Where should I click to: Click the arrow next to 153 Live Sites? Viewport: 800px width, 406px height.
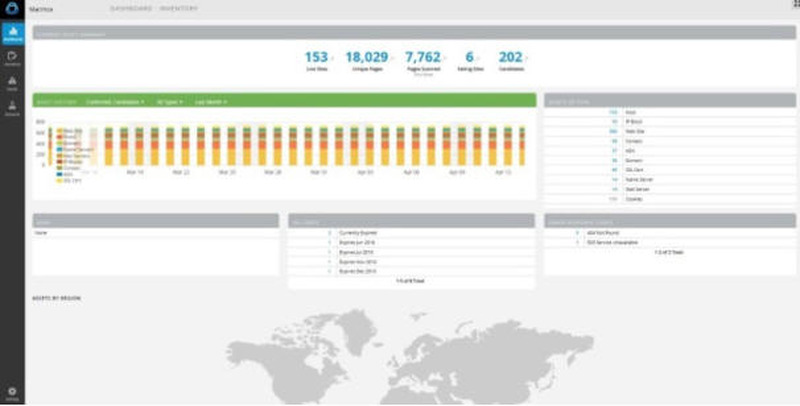pos(335,57)
